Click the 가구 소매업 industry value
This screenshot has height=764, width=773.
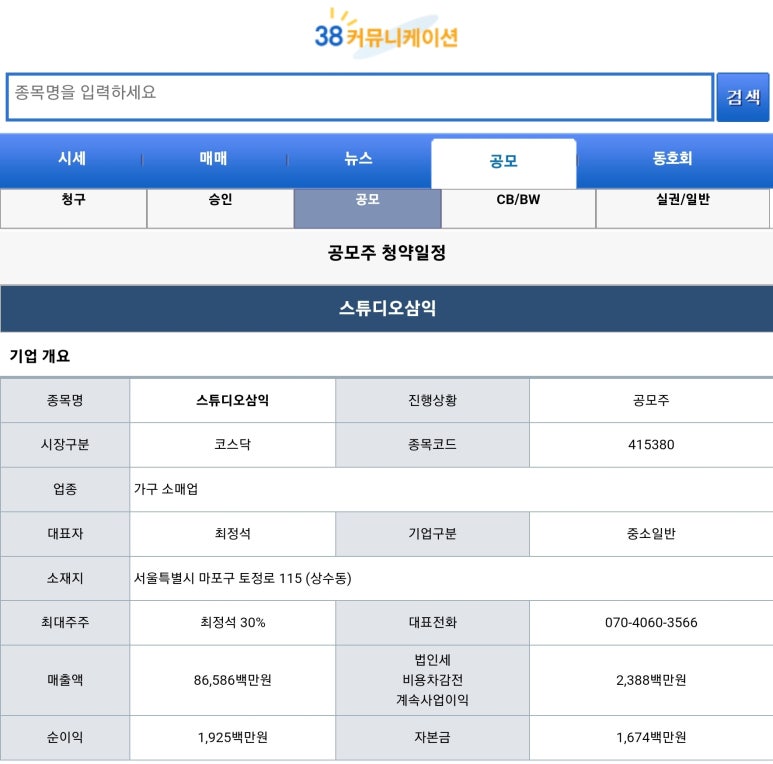point(166,489)
